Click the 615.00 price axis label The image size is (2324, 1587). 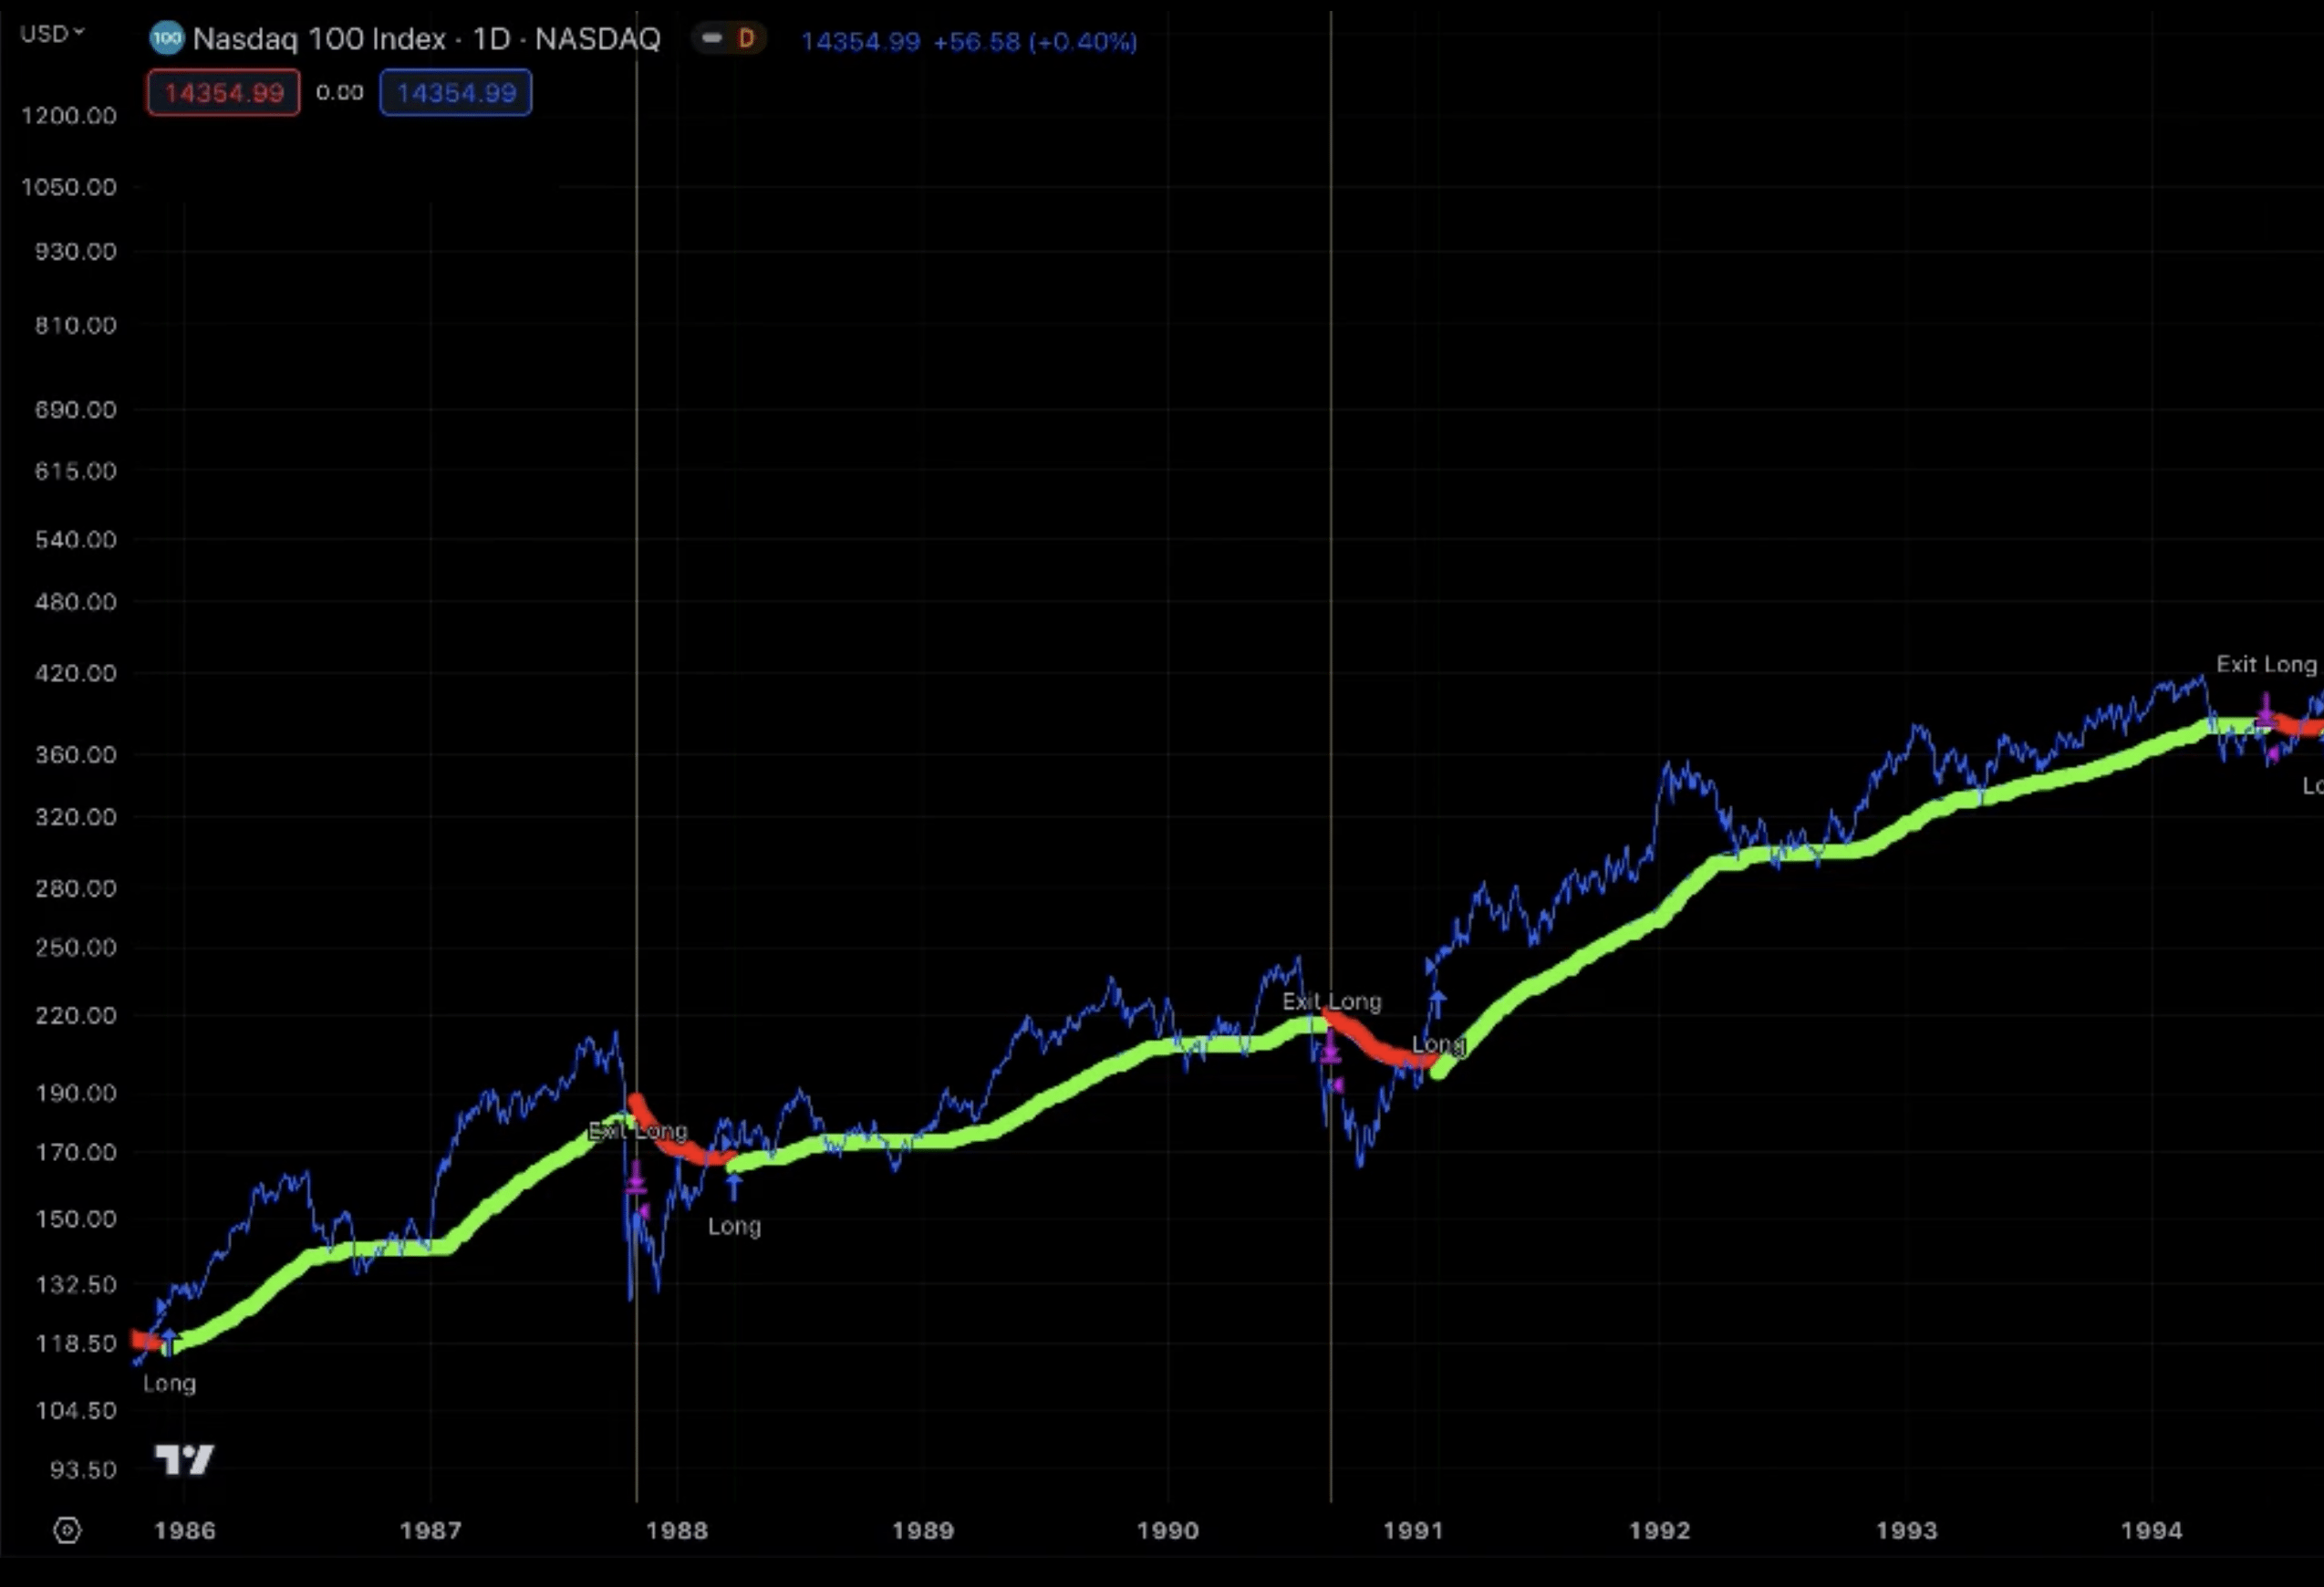coord(76,471)
